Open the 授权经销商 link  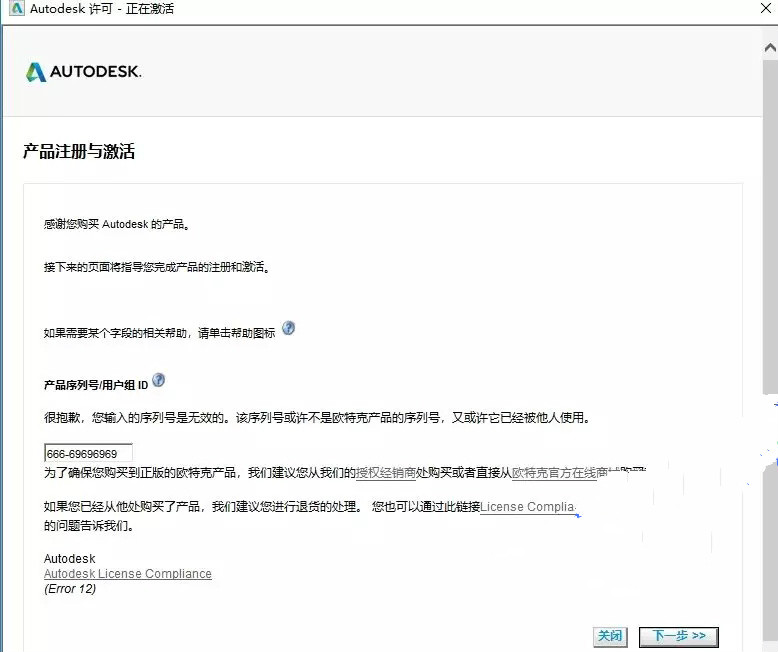coord(386,472)
